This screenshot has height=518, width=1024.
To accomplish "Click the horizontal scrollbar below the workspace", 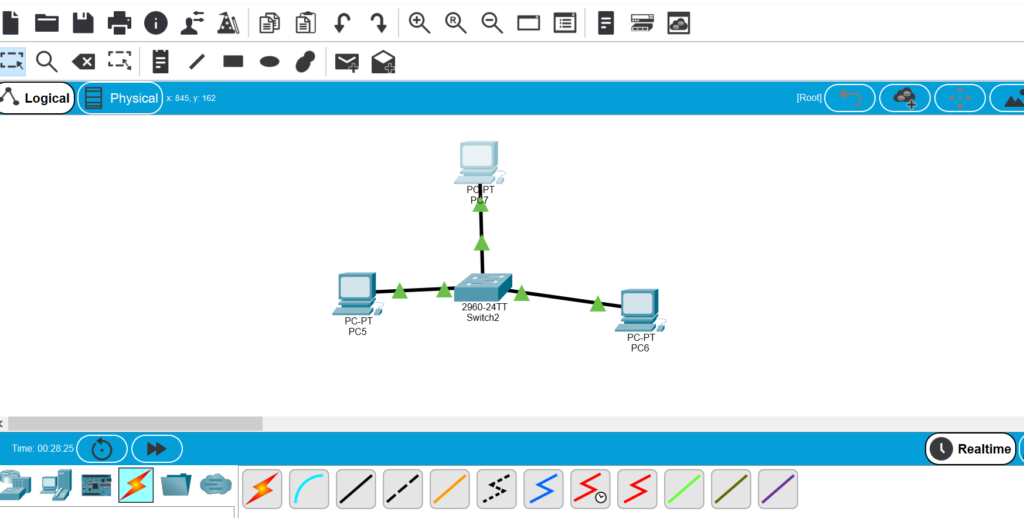I will click(135, 423).
